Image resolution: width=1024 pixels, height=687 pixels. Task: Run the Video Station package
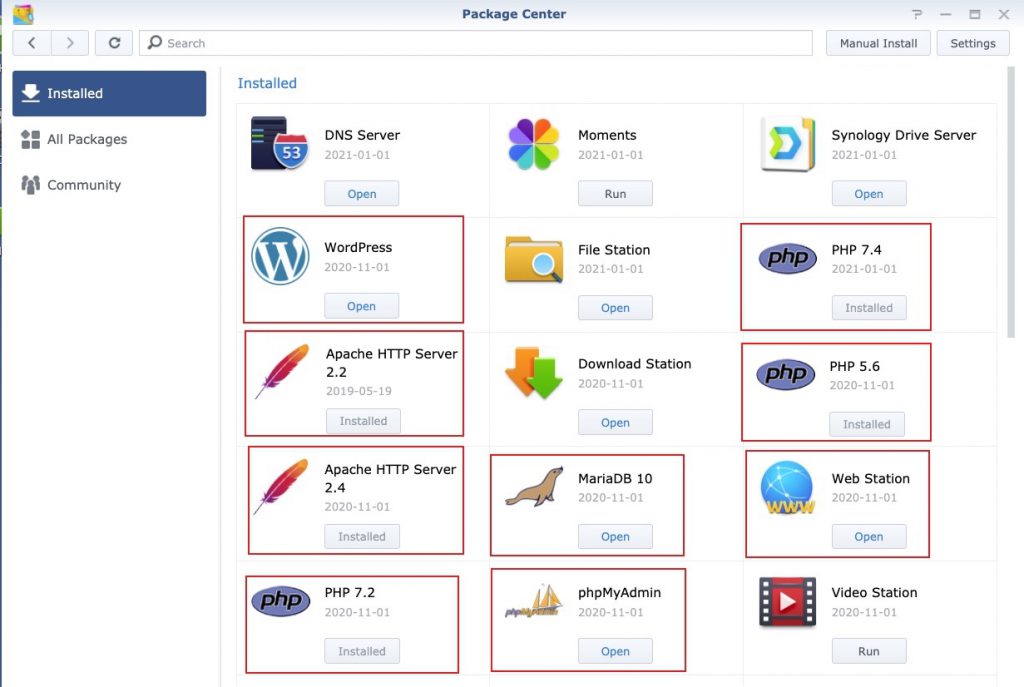[869, 651]
